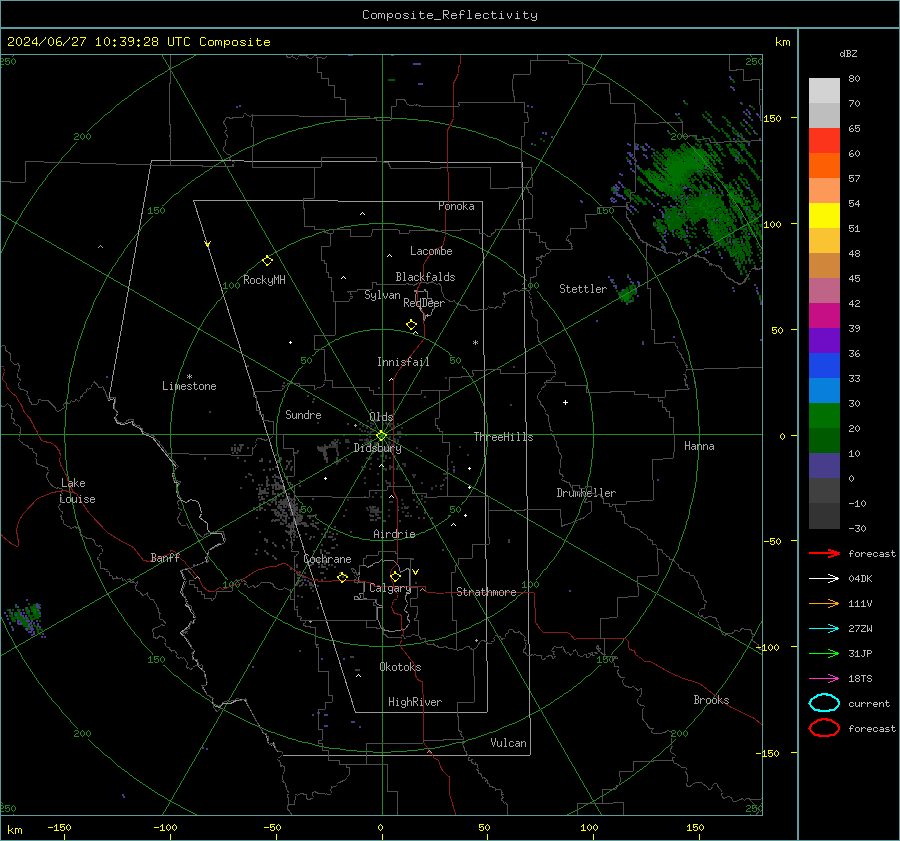The width and height of the screenshot is (900, 841).
Task: Click the cyan current ellipse symbol
Action: (x=824, y=703)
